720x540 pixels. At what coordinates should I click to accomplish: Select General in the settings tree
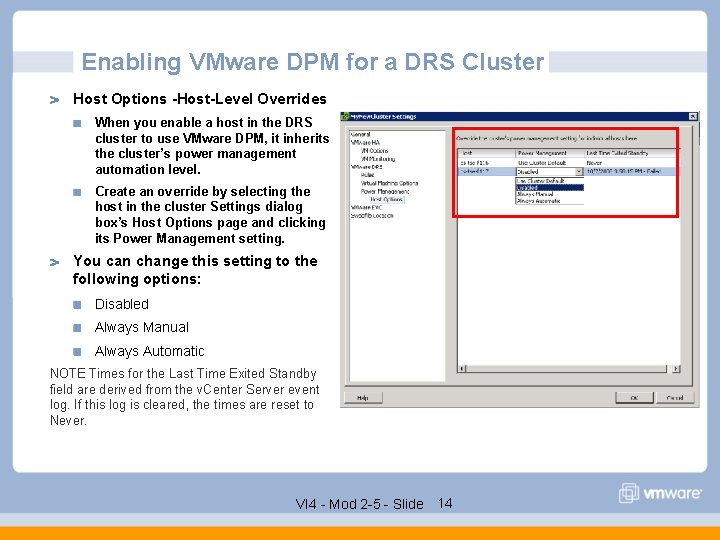[x=360, y=135]
